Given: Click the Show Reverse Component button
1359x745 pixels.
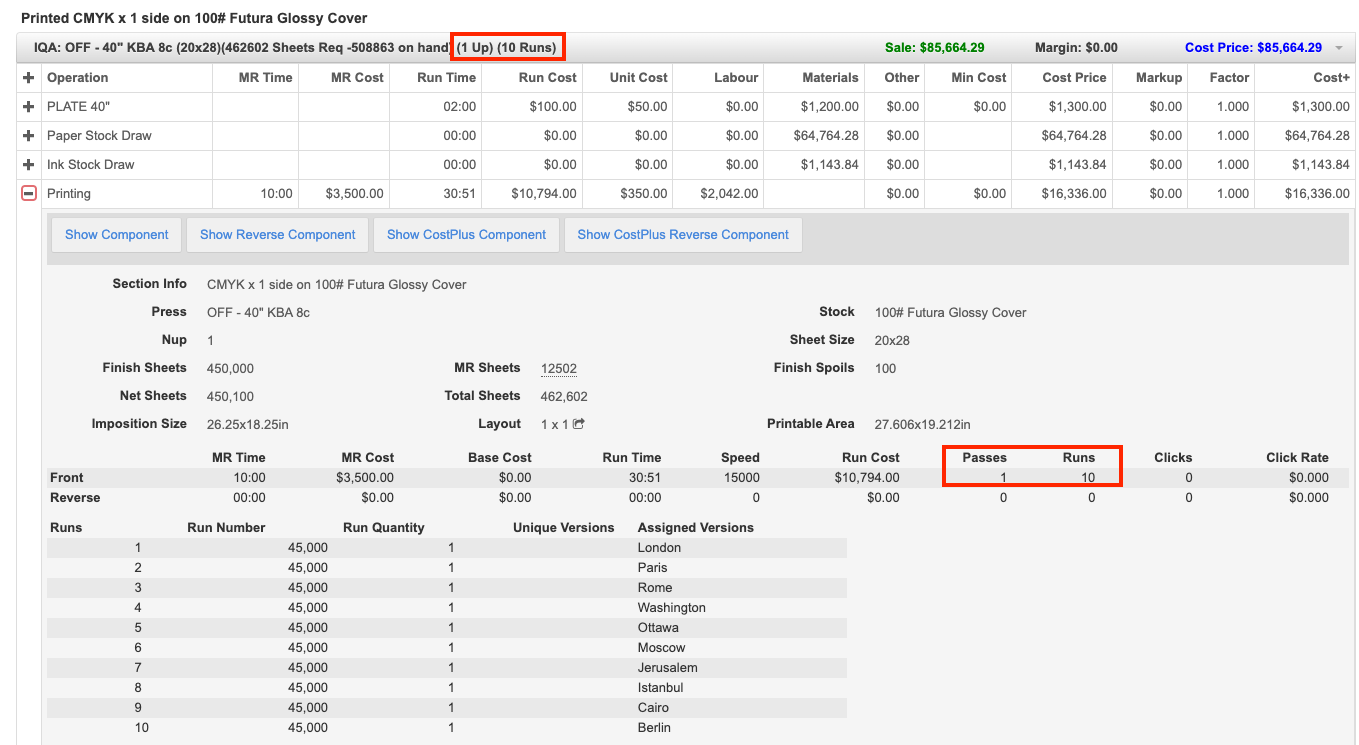Looking at the screenshot, I should pos(278,235).
